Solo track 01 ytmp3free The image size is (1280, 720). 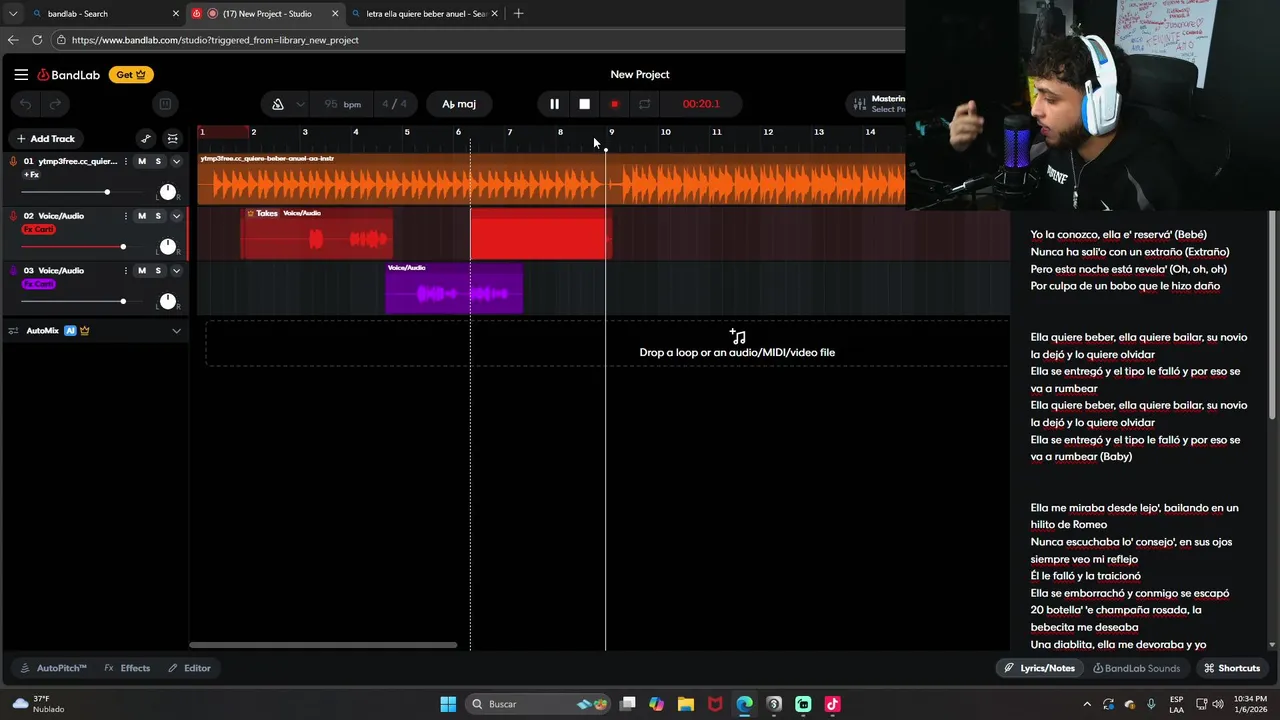coord(158,161)
